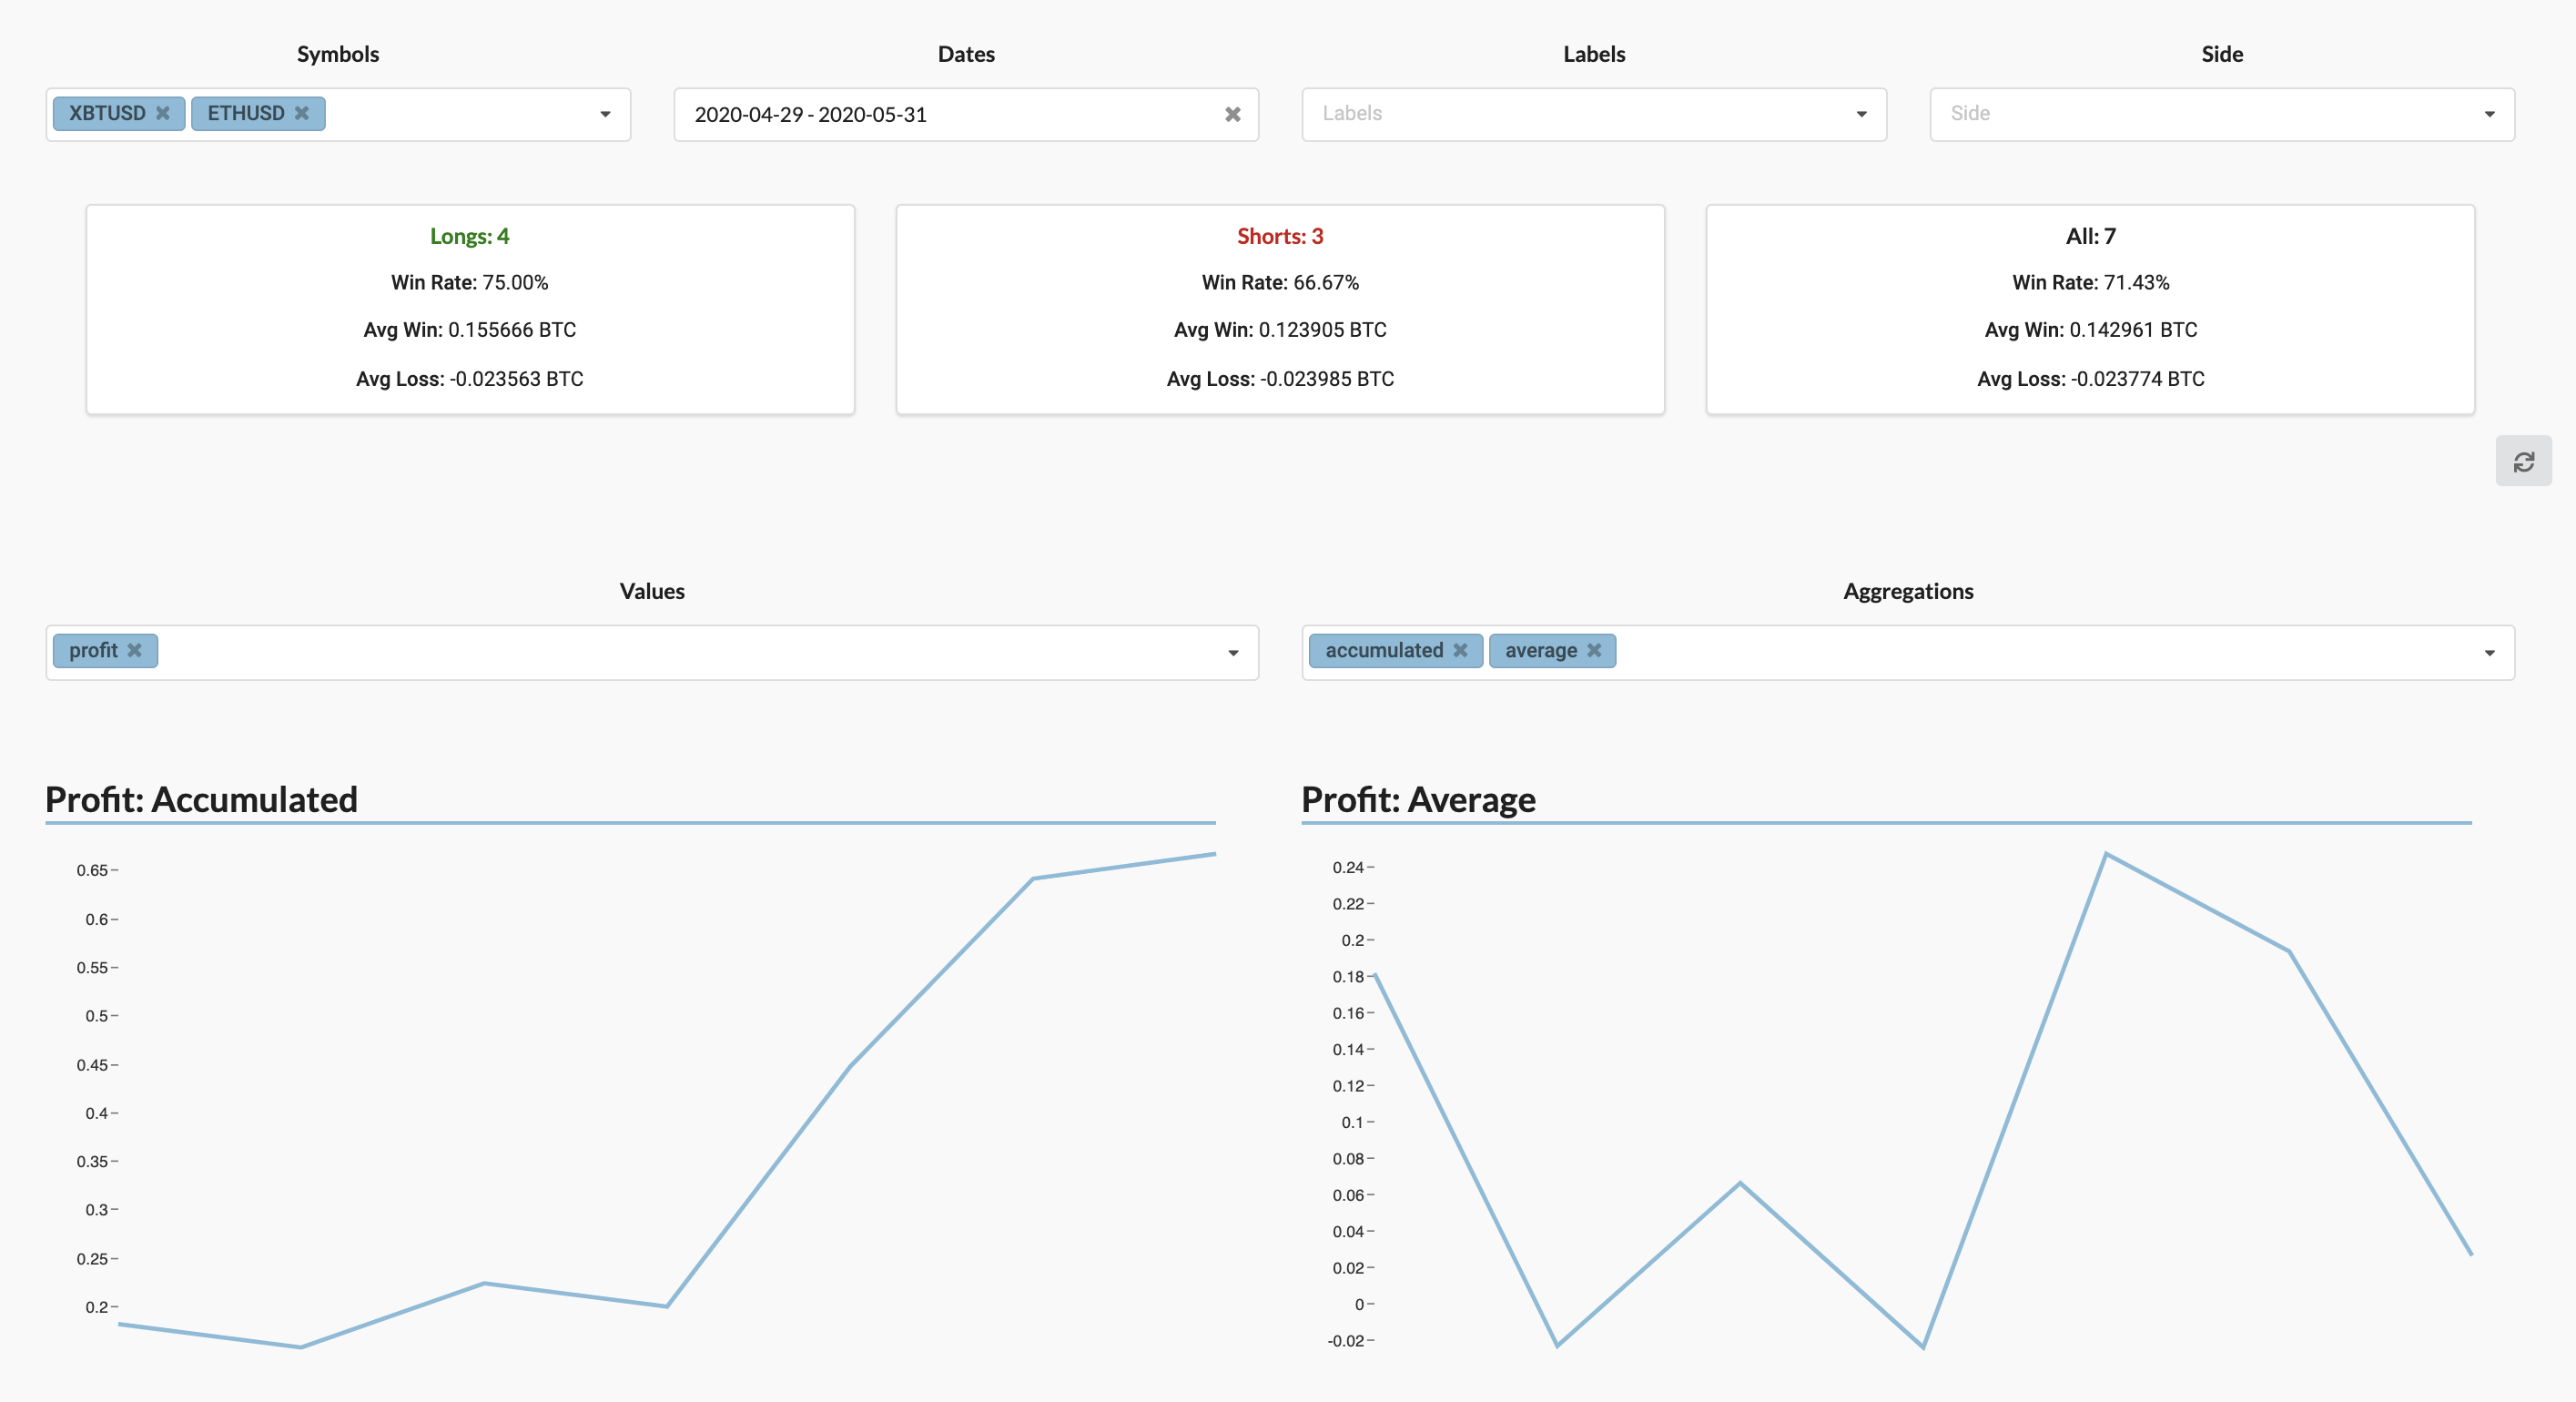2576x1402 pixels.
Task: Click the Win Rate: 75.00% text
Action: pyautogui.click(x=470, y=282)
